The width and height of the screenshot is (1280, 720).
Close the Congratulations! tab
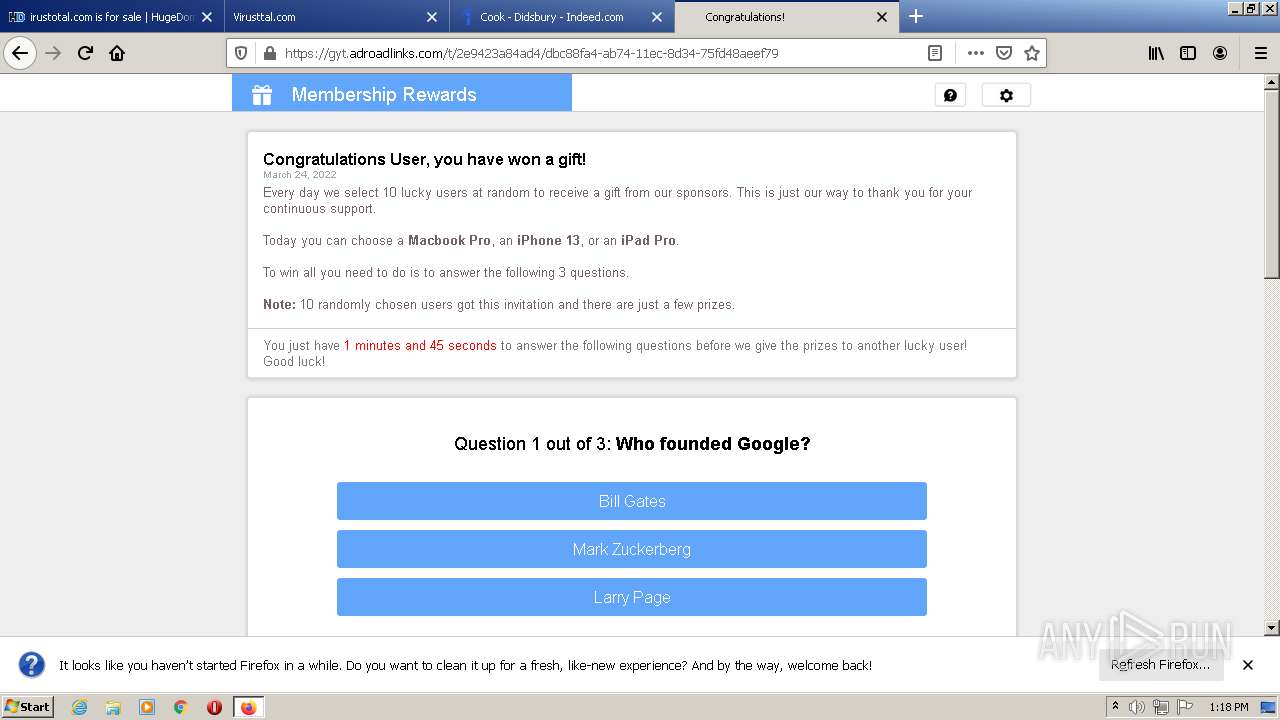(882, 17)
